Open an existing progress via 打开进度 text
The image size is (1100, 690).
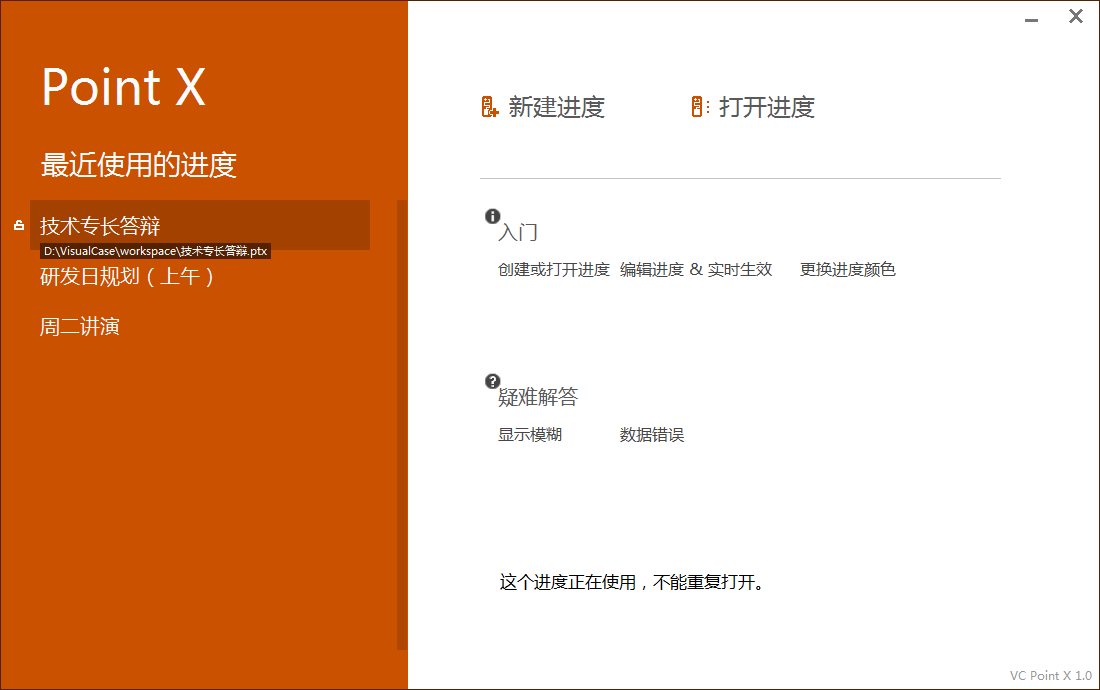pyautogui.click(x=767, y=107)
